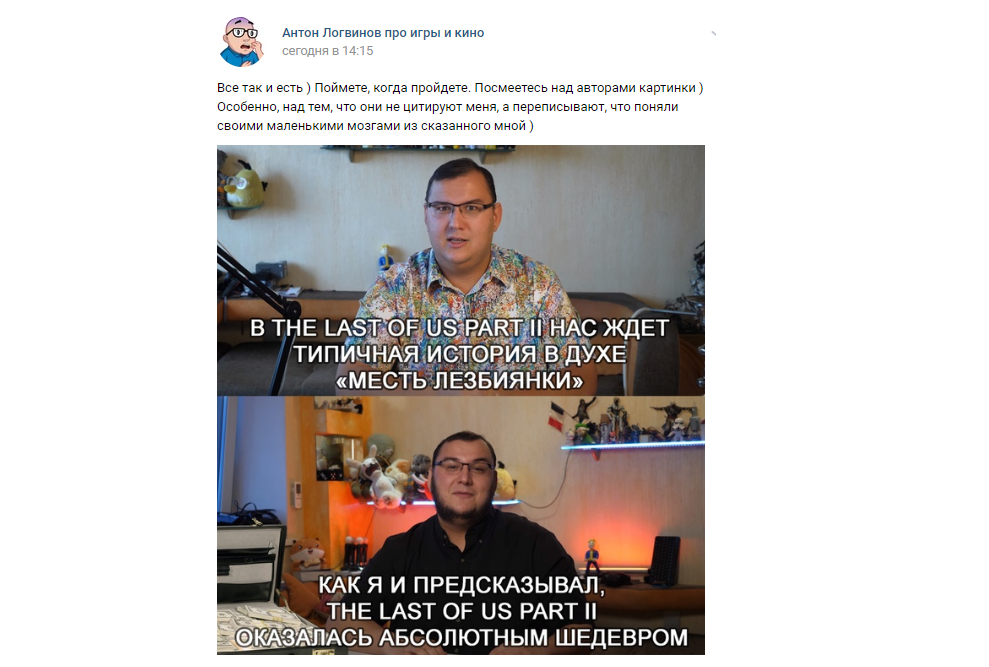The height and width of the screenshot is (667, 989).
Task: Click the caption ТИПИЧНАЯ ИСТОРИЯ В ДУХЕ
Action: click(x=460, y=354)
